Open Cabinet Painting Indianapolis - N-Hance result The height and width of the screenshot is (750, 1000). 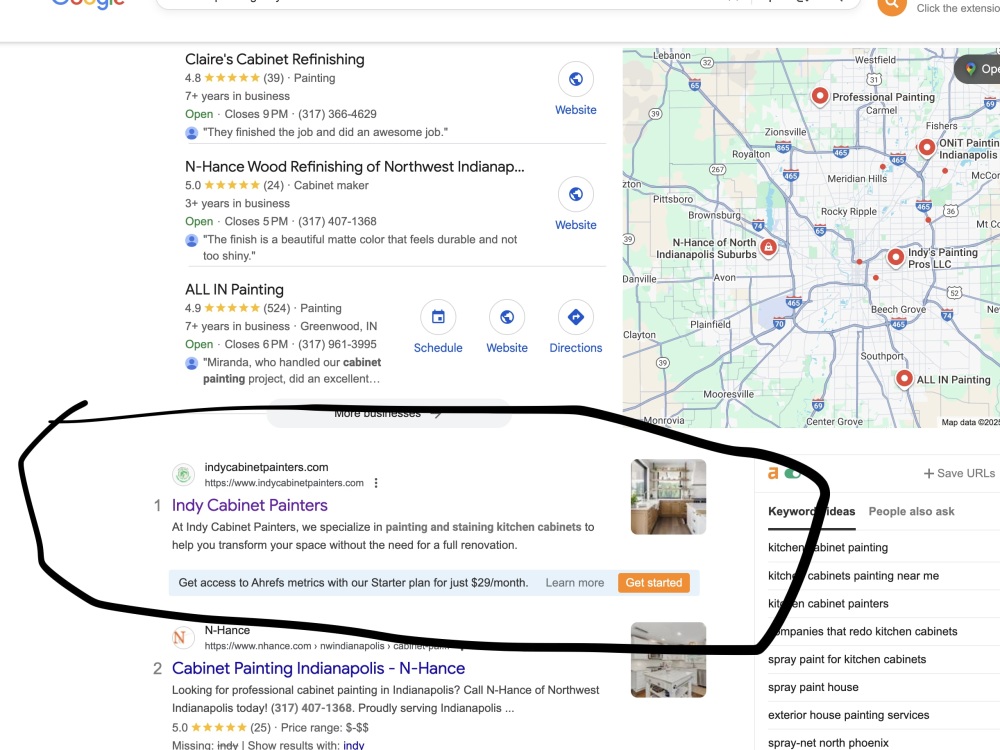click(x=318, y=668)
